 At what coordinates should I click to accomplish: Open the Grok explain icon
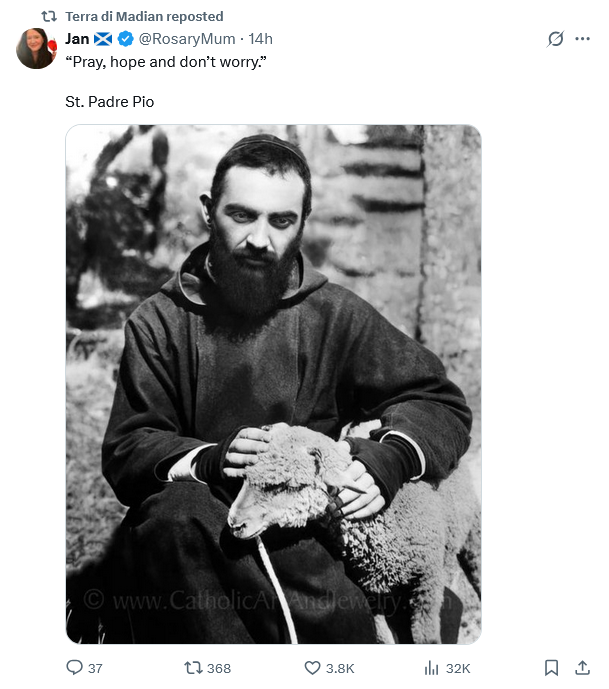[x=556, y=39]
